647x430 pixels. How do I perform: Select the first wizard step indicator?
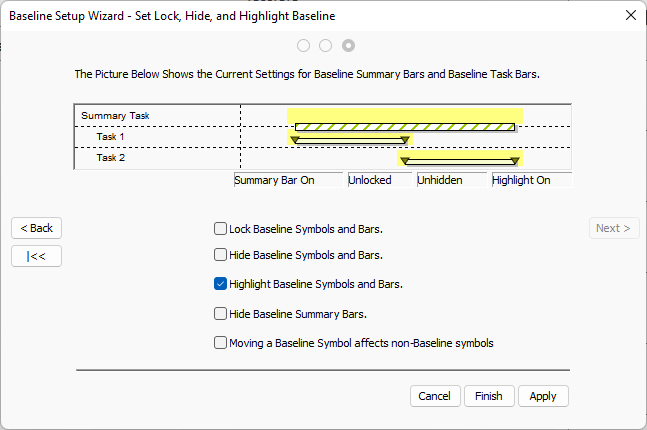tap(303, 45)
